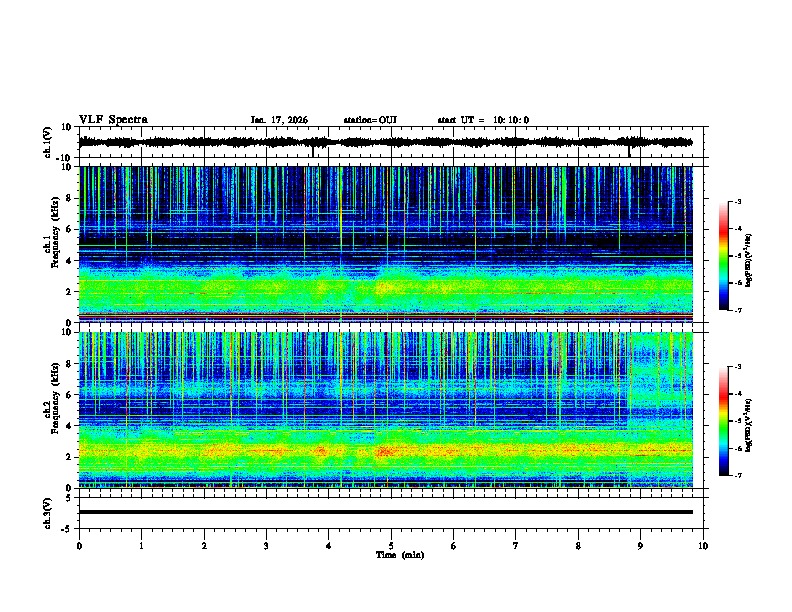Click the ch.2 color scale's log(PSD) label
The width and height of the screenshot is (792, 612).
pos(748,425)
